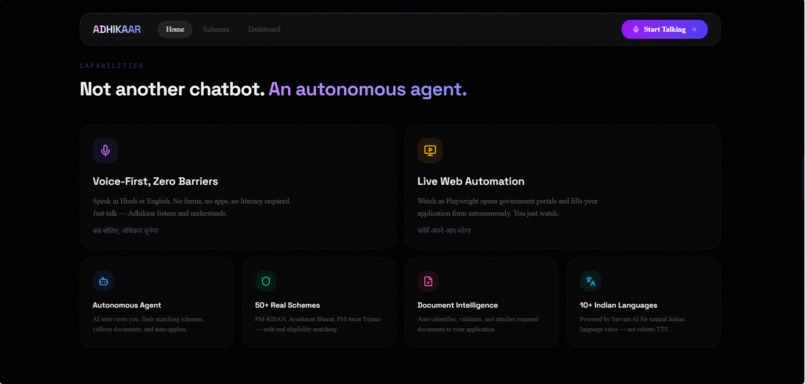Click the 'An autonomous agent.' purple text
The image size is (806, 384).
(368, 89)
